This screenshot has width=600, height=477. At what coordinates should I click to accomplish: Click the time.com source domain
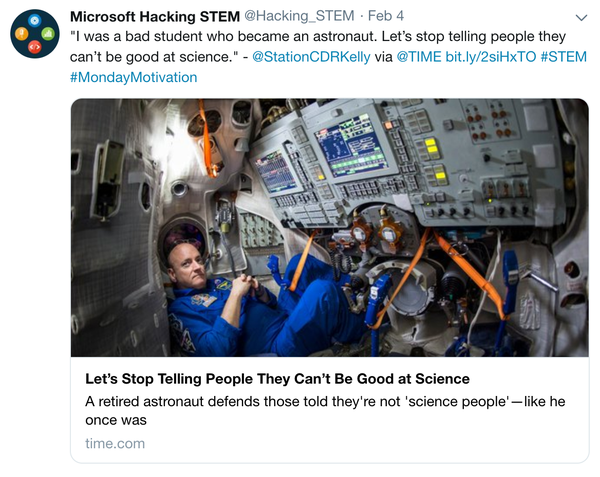pyautogui.click(x=115, y=443)
